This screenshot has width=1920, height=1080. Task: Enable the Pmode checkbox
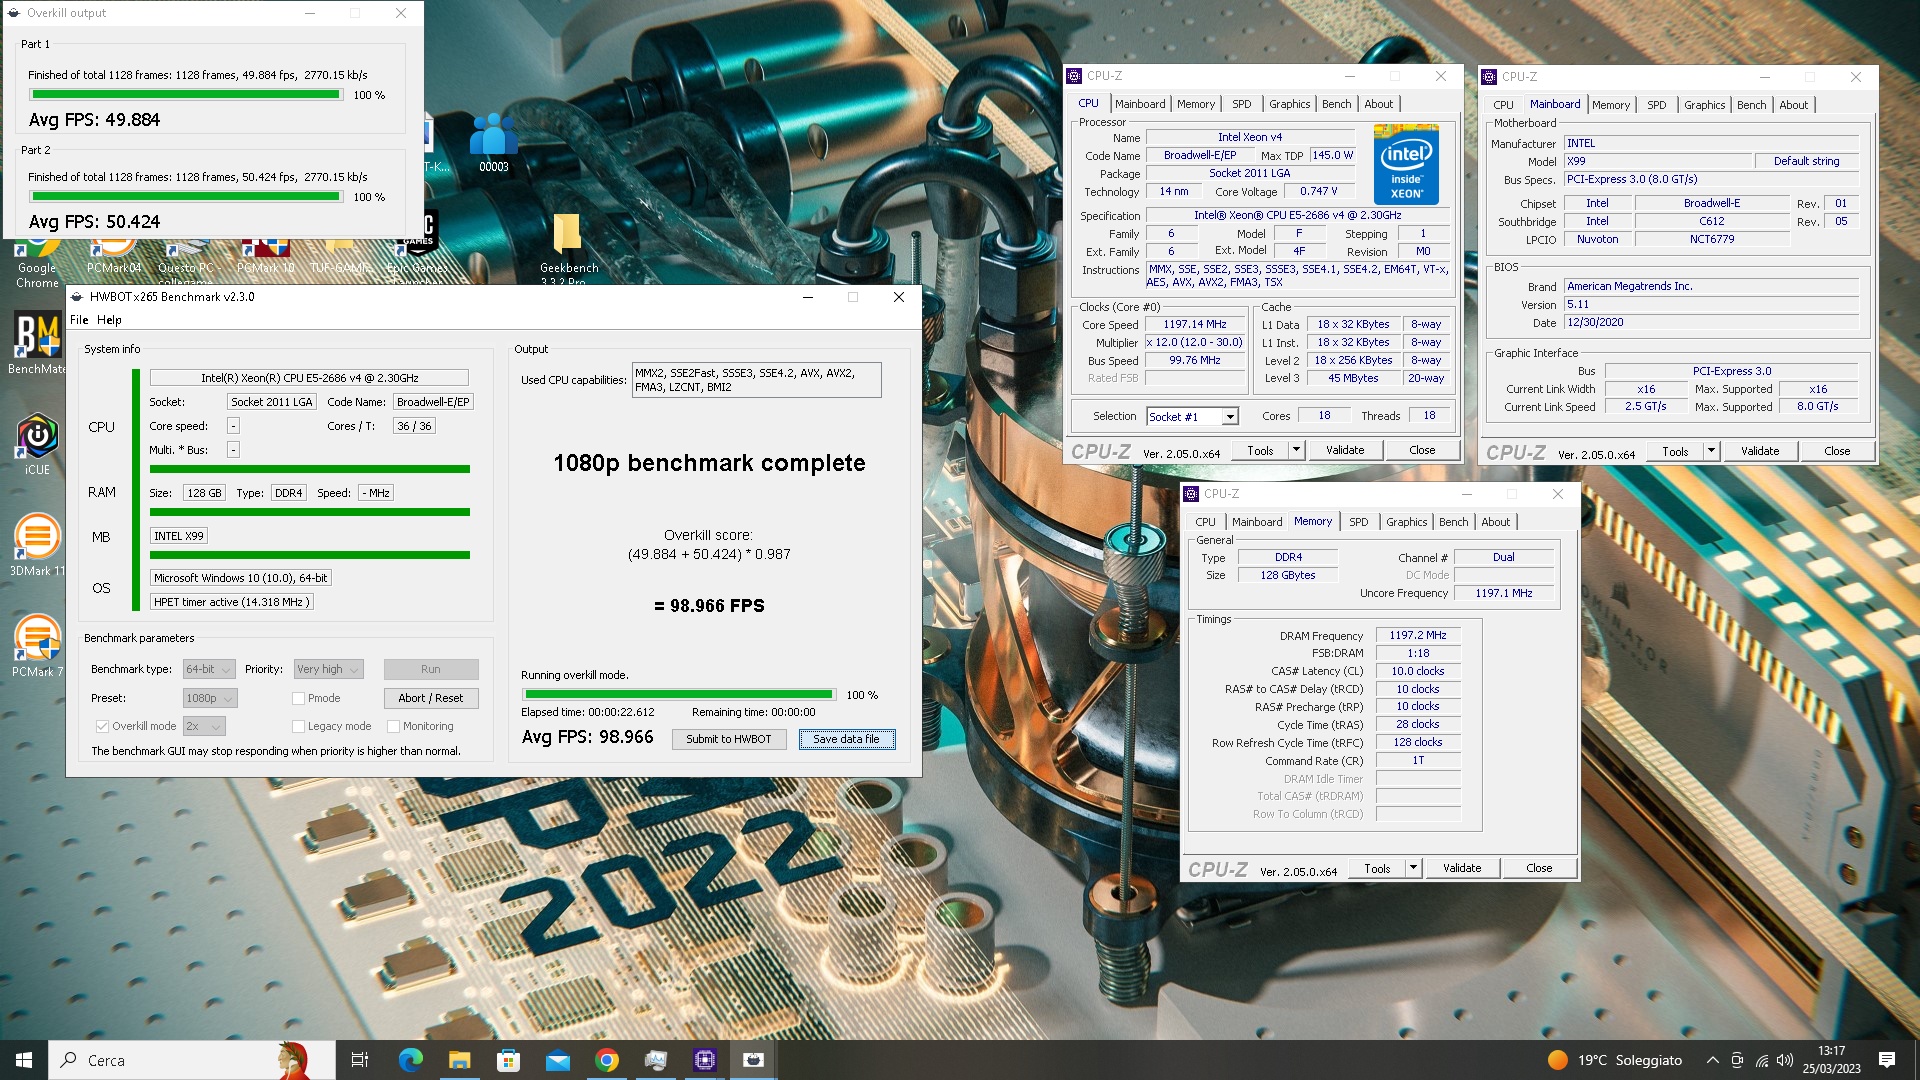tap(298, 698)
